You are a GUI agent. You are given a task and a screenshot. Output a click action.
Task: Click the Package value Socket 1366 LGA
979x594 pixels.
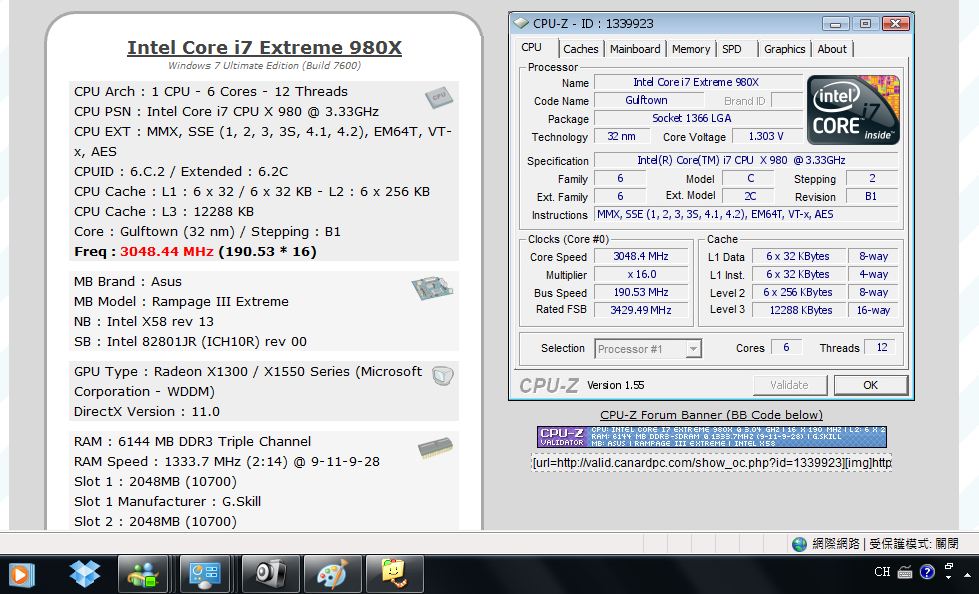point(698,118)
